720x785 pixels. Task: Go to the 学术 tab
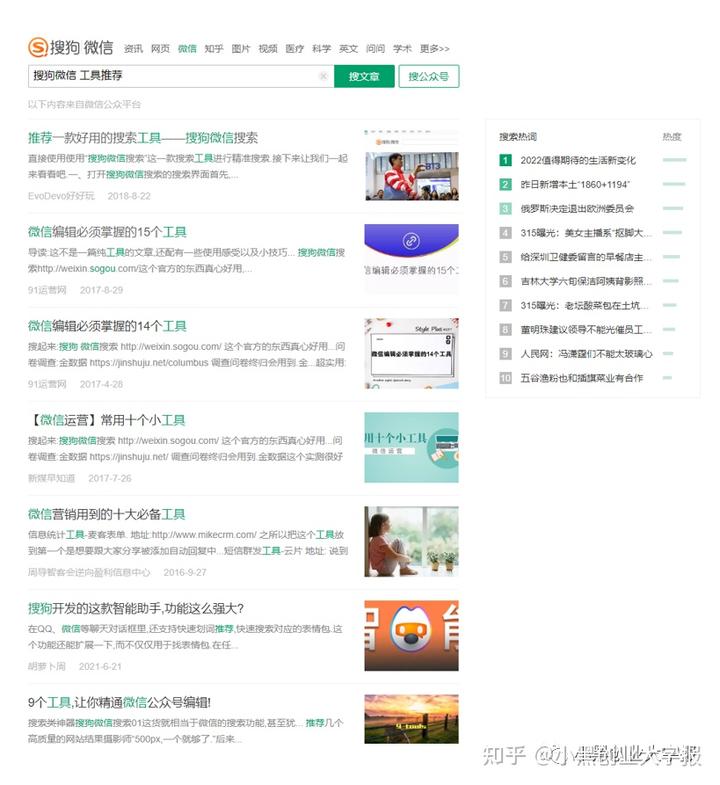click(x=402, y=49)
